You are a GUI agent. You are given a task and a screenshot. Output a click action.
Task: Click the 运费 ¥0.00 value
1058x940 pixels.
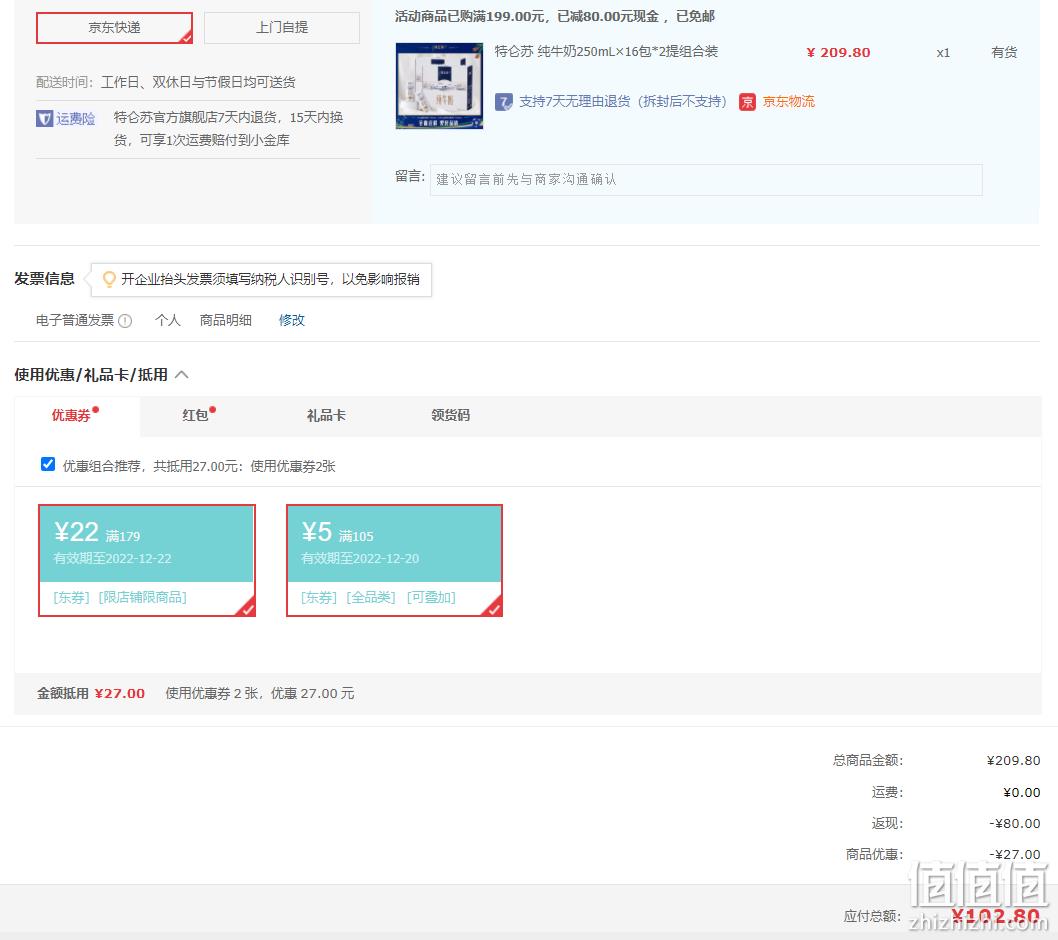tap(1022, 792)
